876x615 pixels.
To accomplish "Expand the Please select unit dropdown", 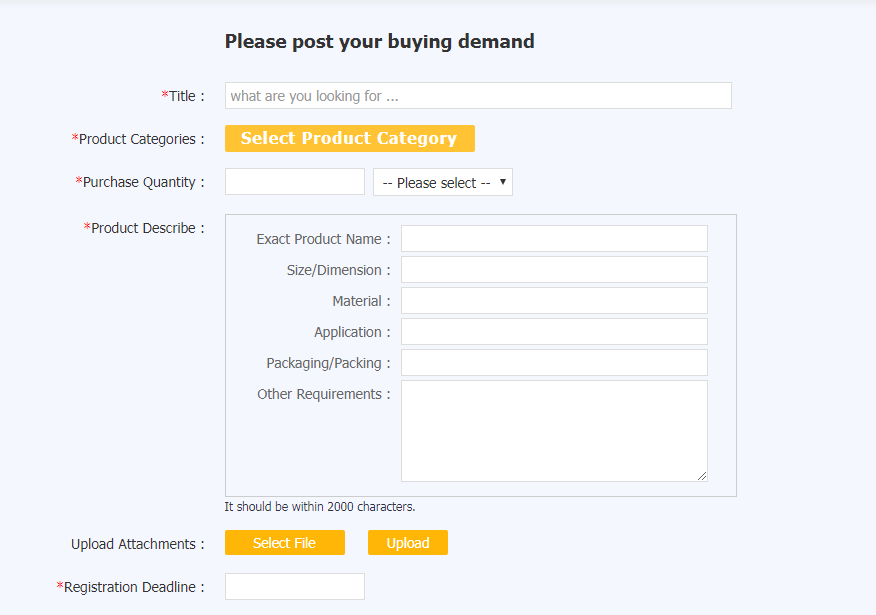I will [443, 182].
